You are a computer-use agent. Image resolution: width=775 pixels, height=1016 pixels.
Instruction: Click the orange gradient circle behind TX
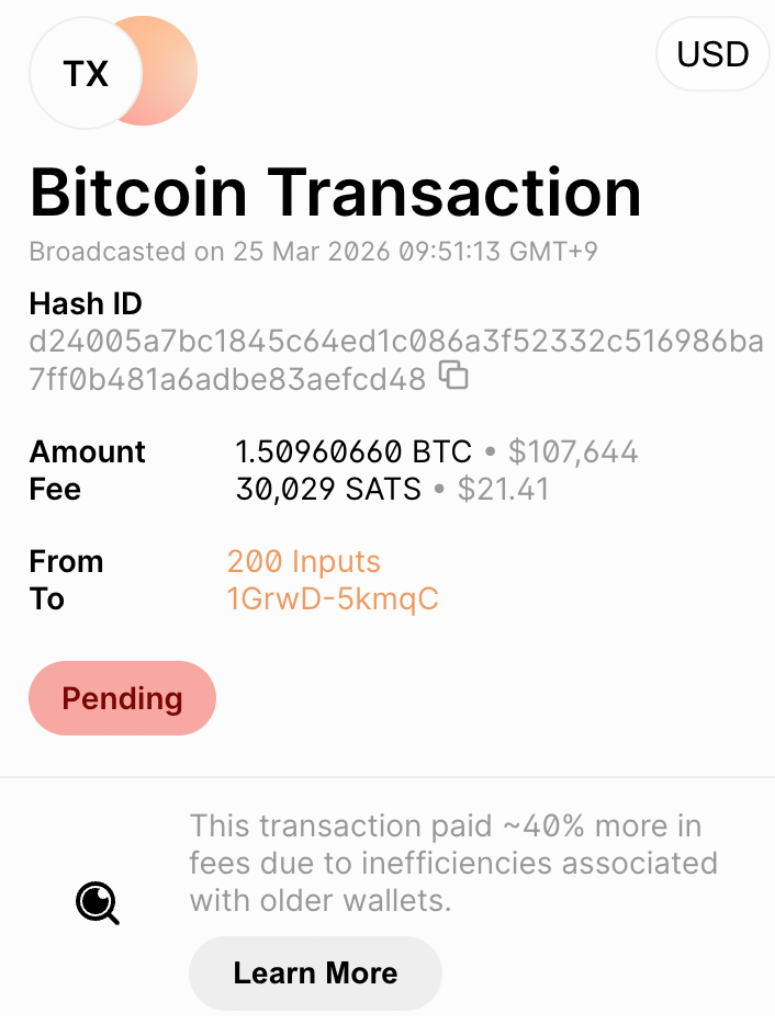pyautogui.click(x=172, y=70)
